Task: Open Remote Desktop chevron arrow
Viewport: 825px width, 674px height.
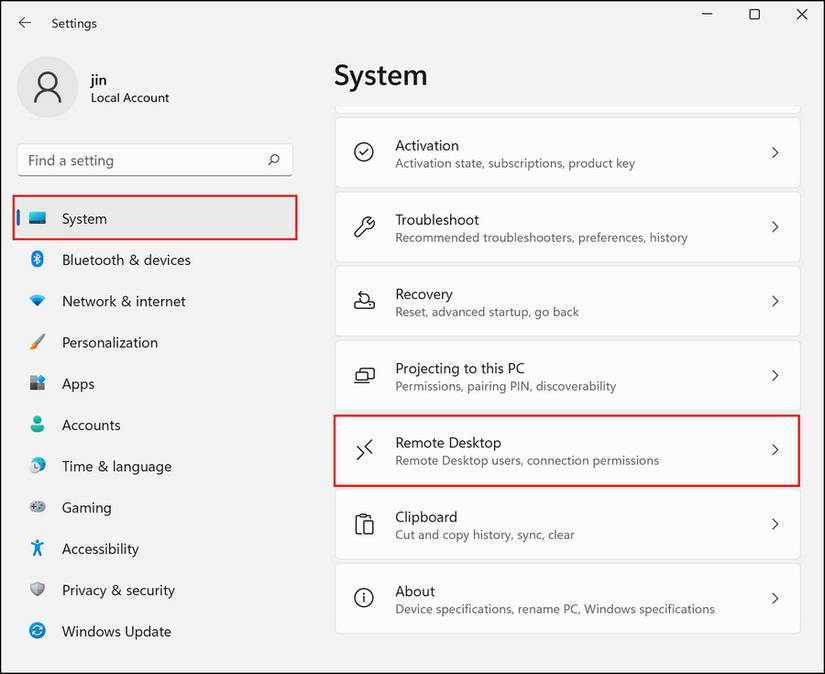Action: [774, 450]
